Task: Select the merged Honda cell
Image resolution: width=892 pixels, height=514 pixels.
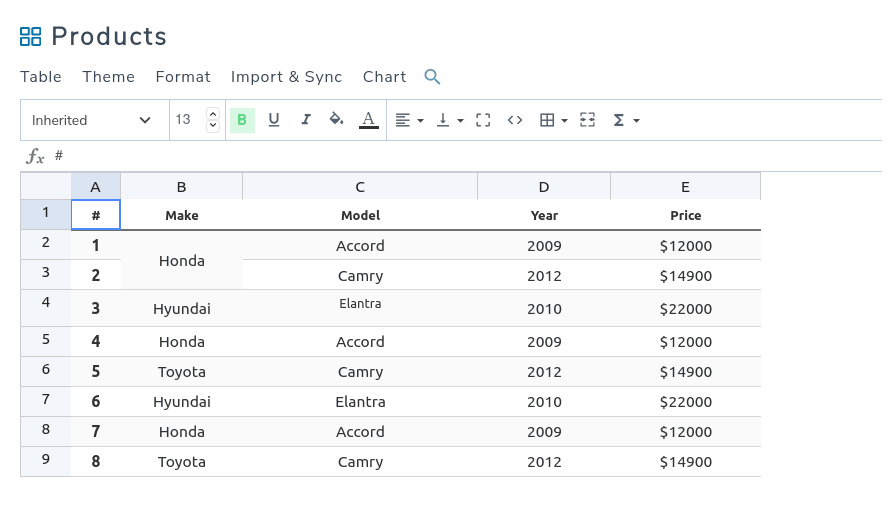Action: coord(181,260)
